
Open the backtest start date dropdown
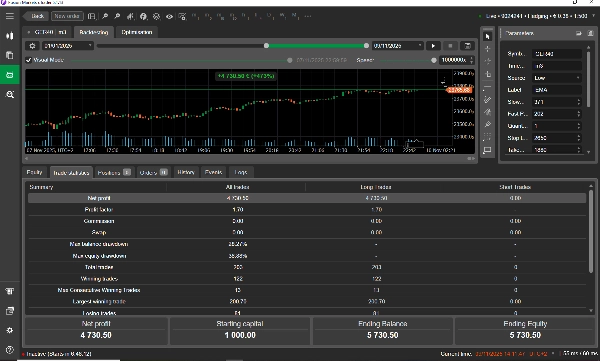coord(68,46)
